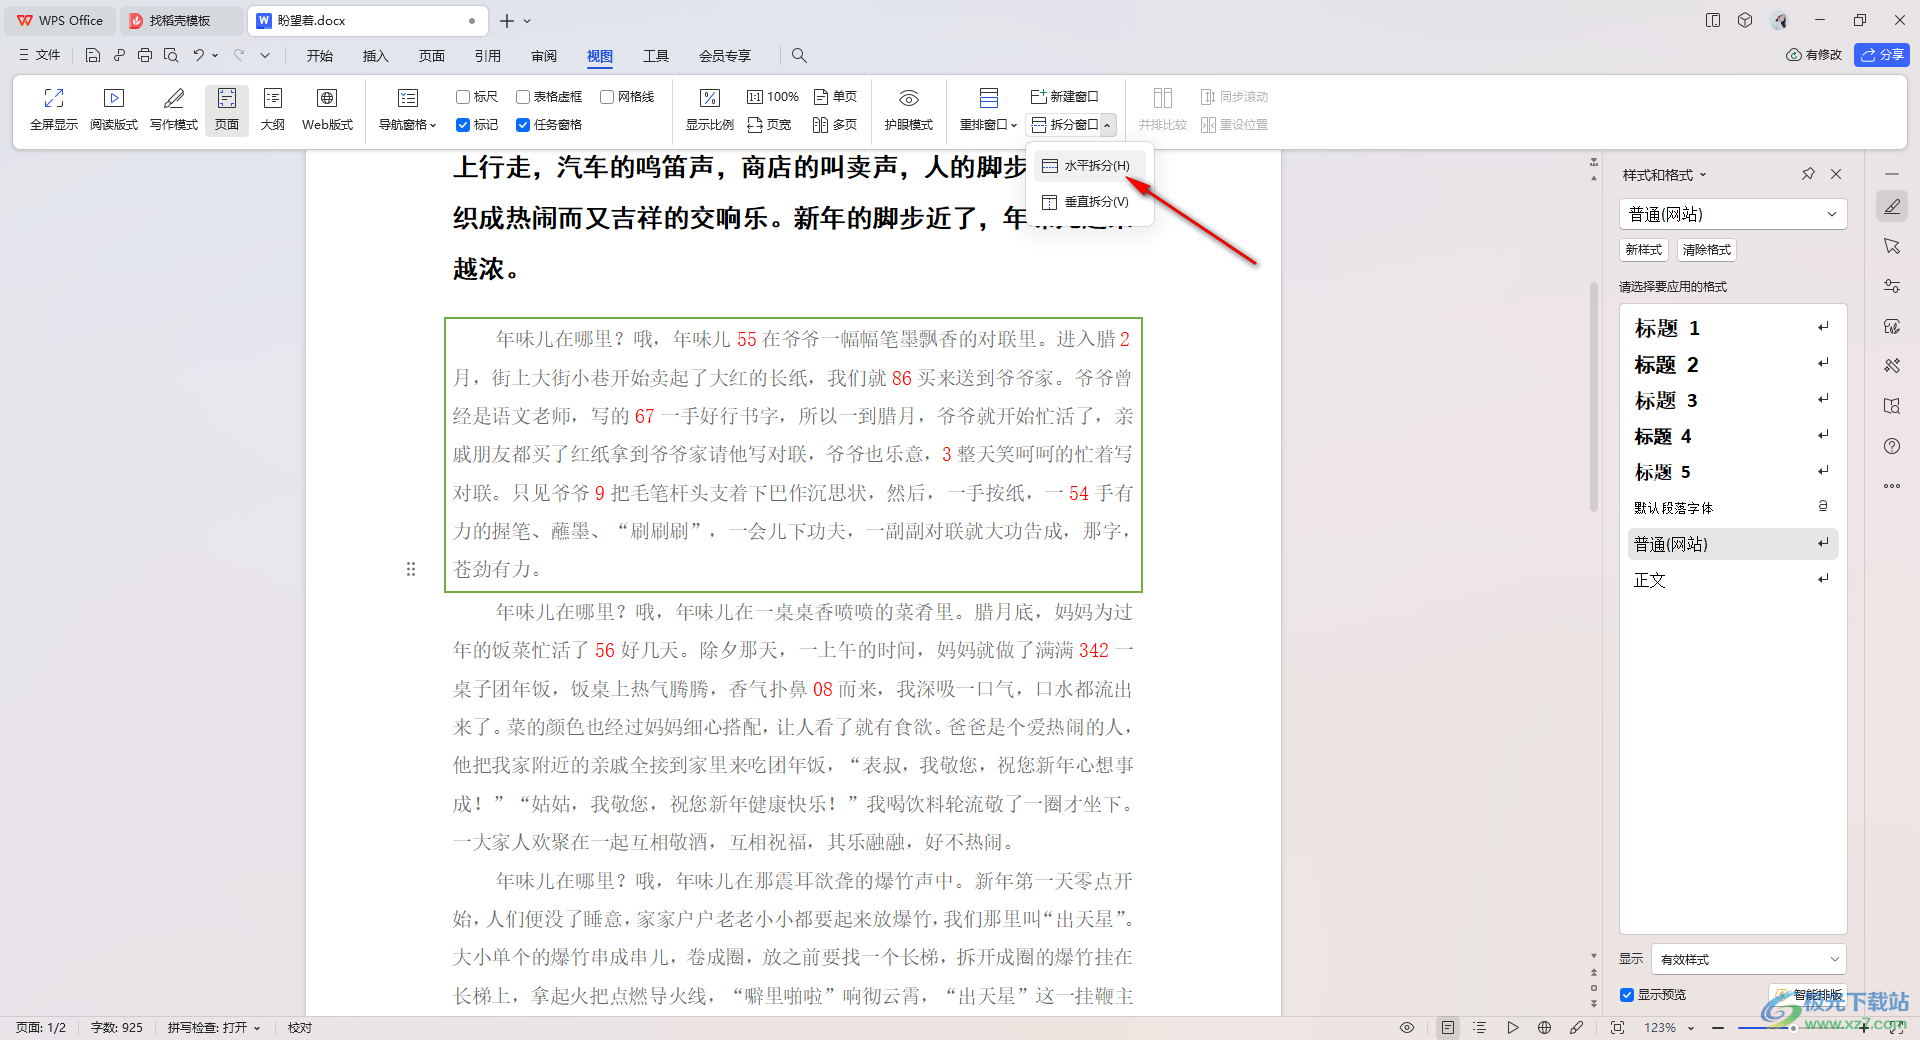Image resolution: width=1920 pixels, height=1040 pixels.
Task: Open the display ratio dialog
Action: [710, 109]
